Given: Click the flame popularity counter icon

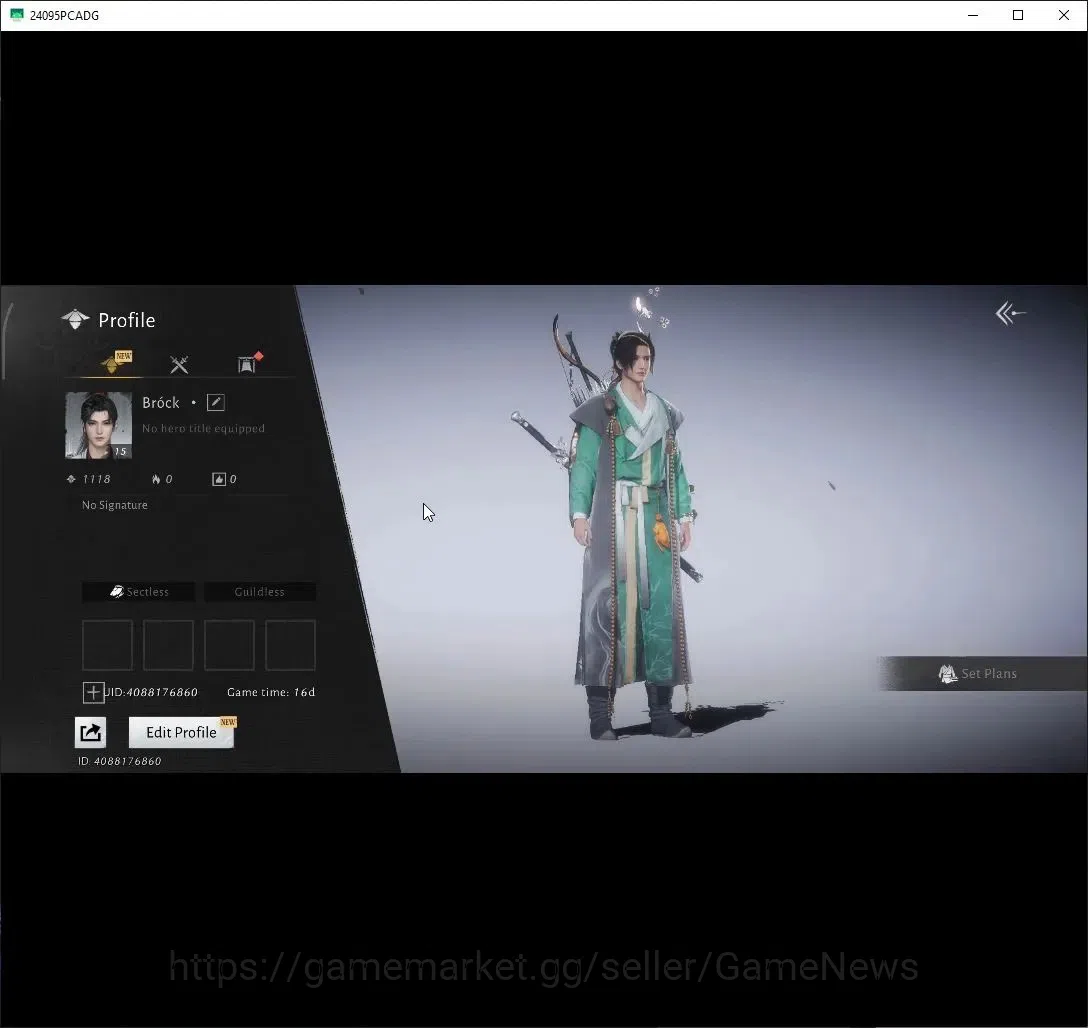Looking at the screenshot, I should 156,479.
